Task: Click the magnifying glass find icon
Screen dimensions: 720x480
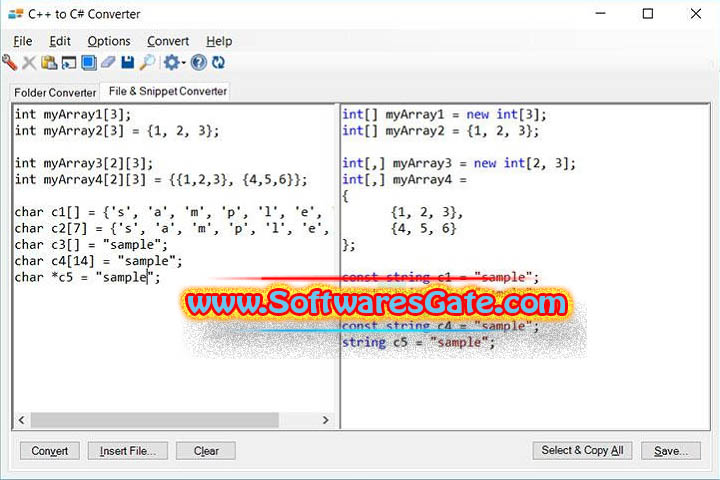Action: pos(147,62)
